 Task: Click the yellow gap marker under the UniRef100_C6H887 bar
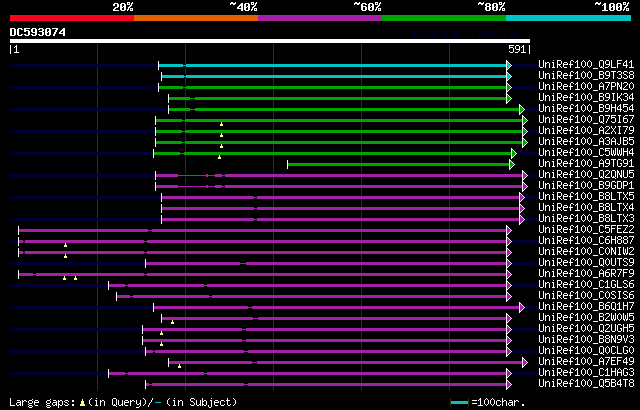pos(65,245)
